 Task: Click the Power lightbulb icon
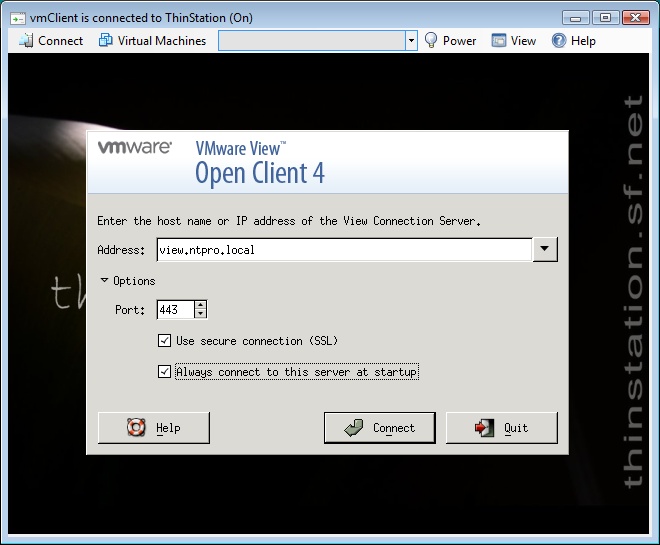431,41
